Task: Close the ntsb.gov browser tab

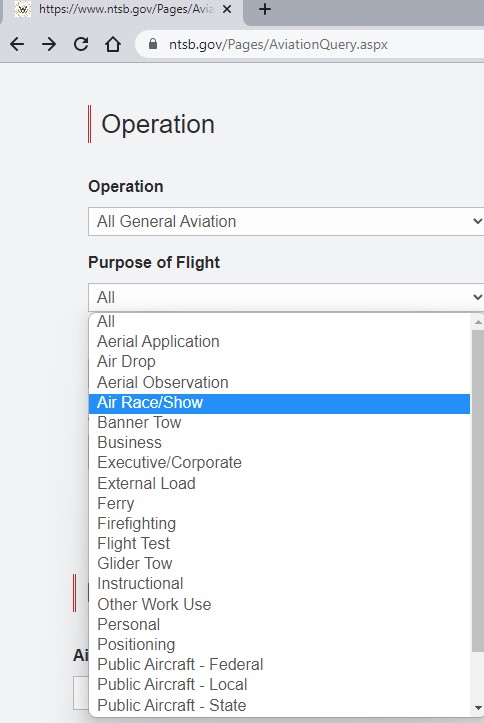Action: tap(227, 9)
